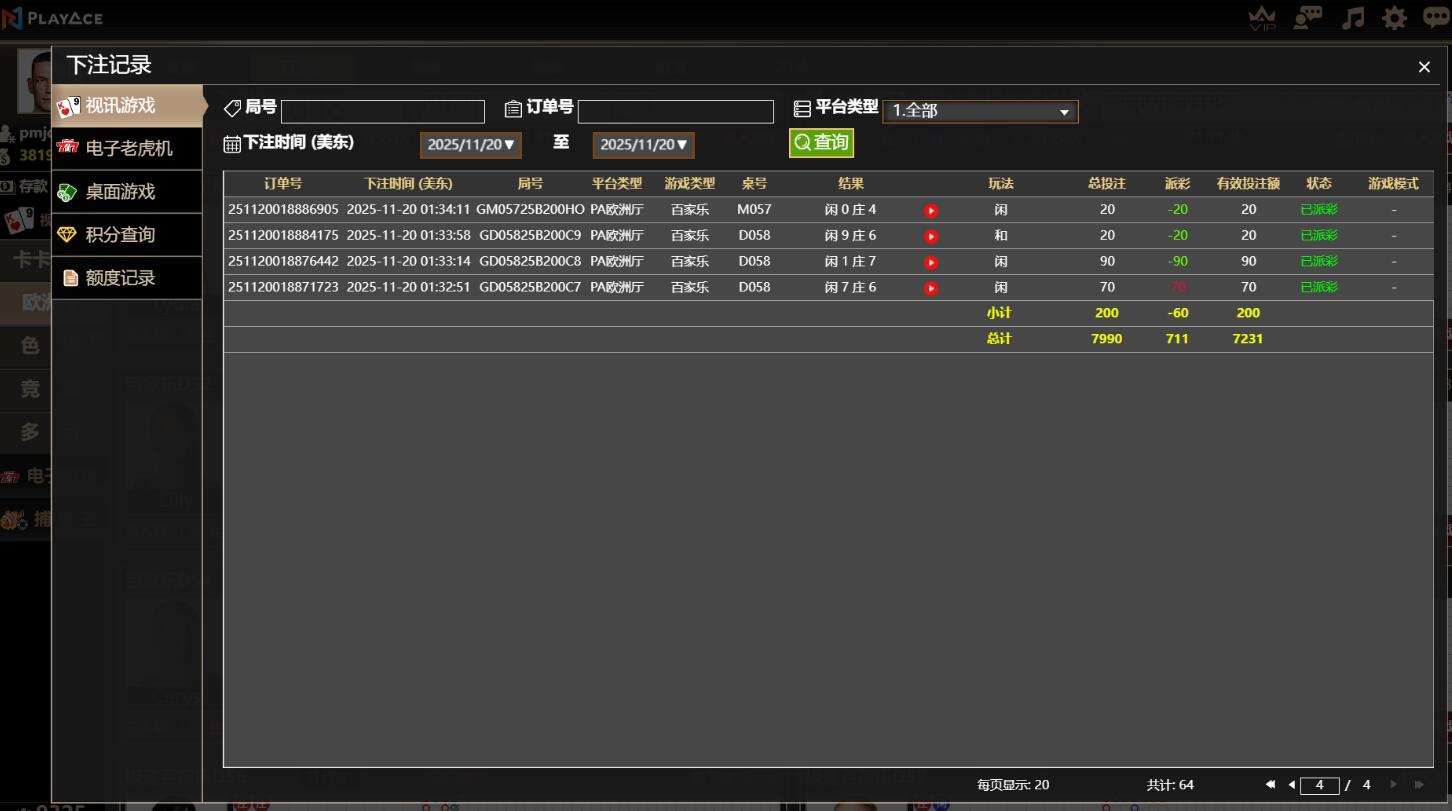Expand the 平台类型 dropdown showing 1.全部

(x=980, y=111)
